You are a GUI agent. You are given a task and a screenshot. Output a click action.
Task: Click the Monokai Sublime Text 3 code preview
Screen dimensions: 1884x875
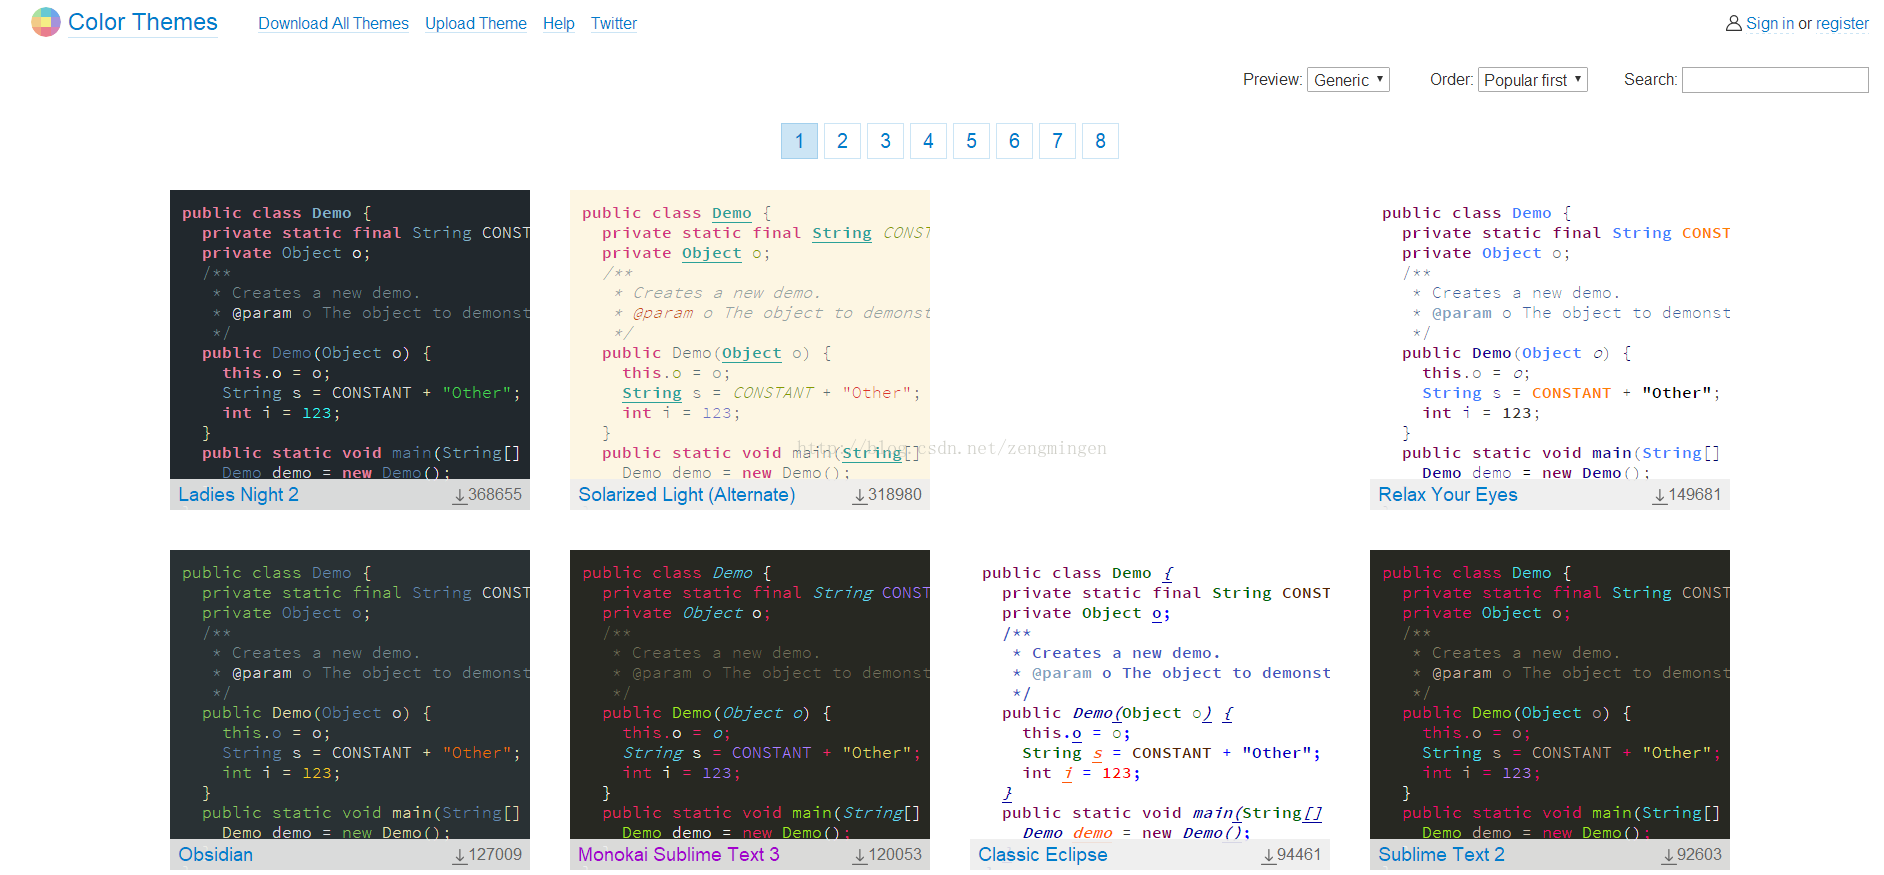(750, 695)
